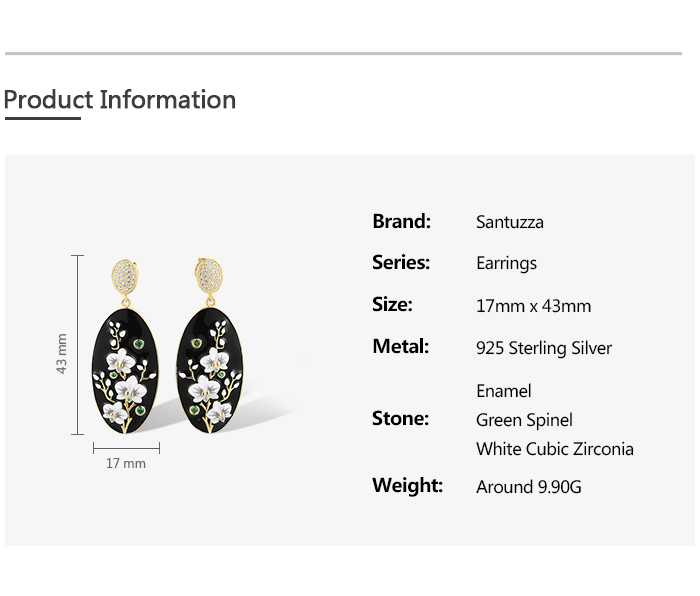Click the 17 mm width dimension label
700x596 pixels.
click(x=126, y=463)
